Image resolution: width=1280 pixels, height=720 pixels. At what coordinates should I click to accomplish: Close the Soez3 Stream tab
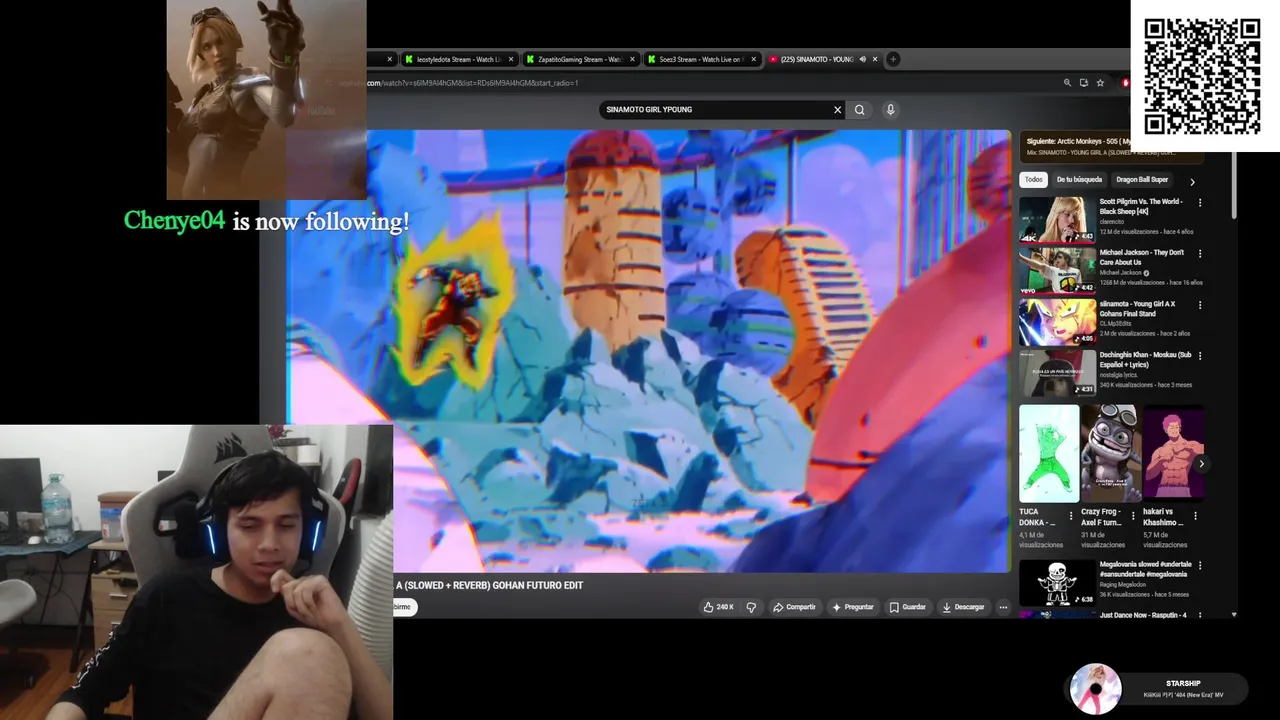[753, 59]
